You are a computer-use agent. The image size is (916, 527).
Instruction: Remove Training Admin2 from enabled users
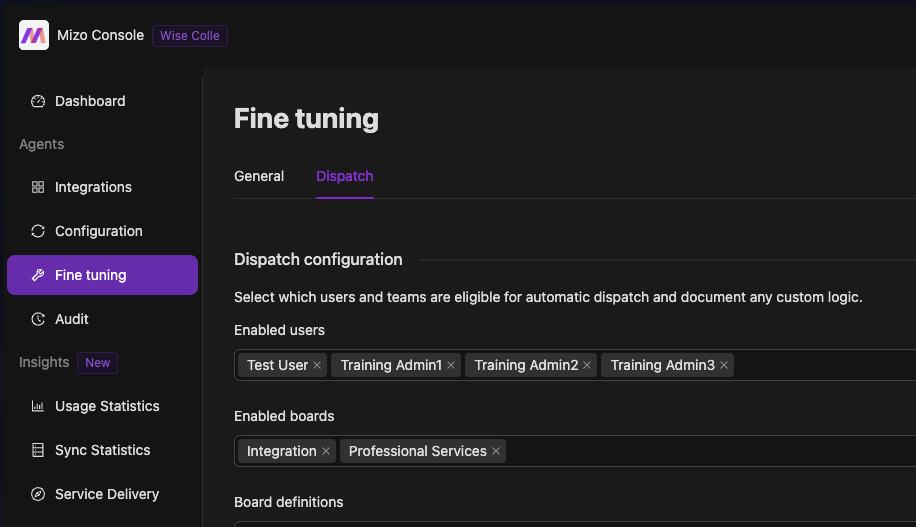pyautogui.click(x=587, y=365)
